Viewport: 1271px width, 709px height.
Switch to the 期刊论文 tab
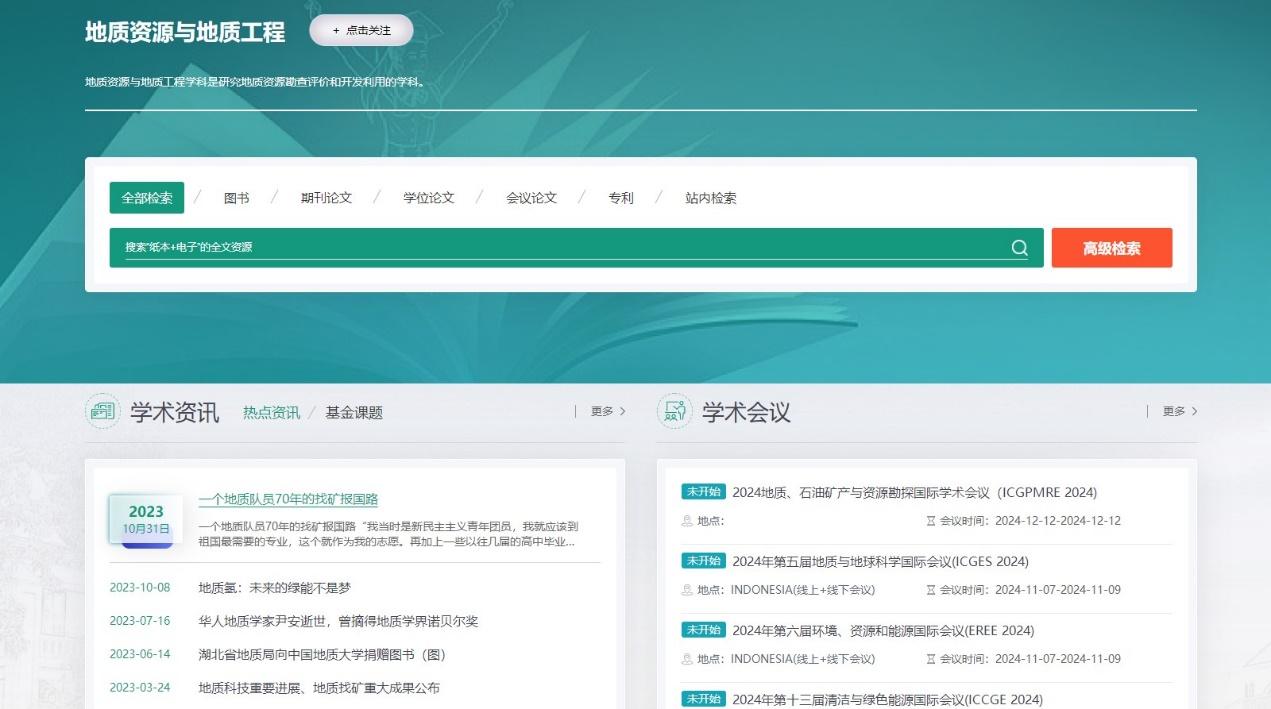coord(326,198)
